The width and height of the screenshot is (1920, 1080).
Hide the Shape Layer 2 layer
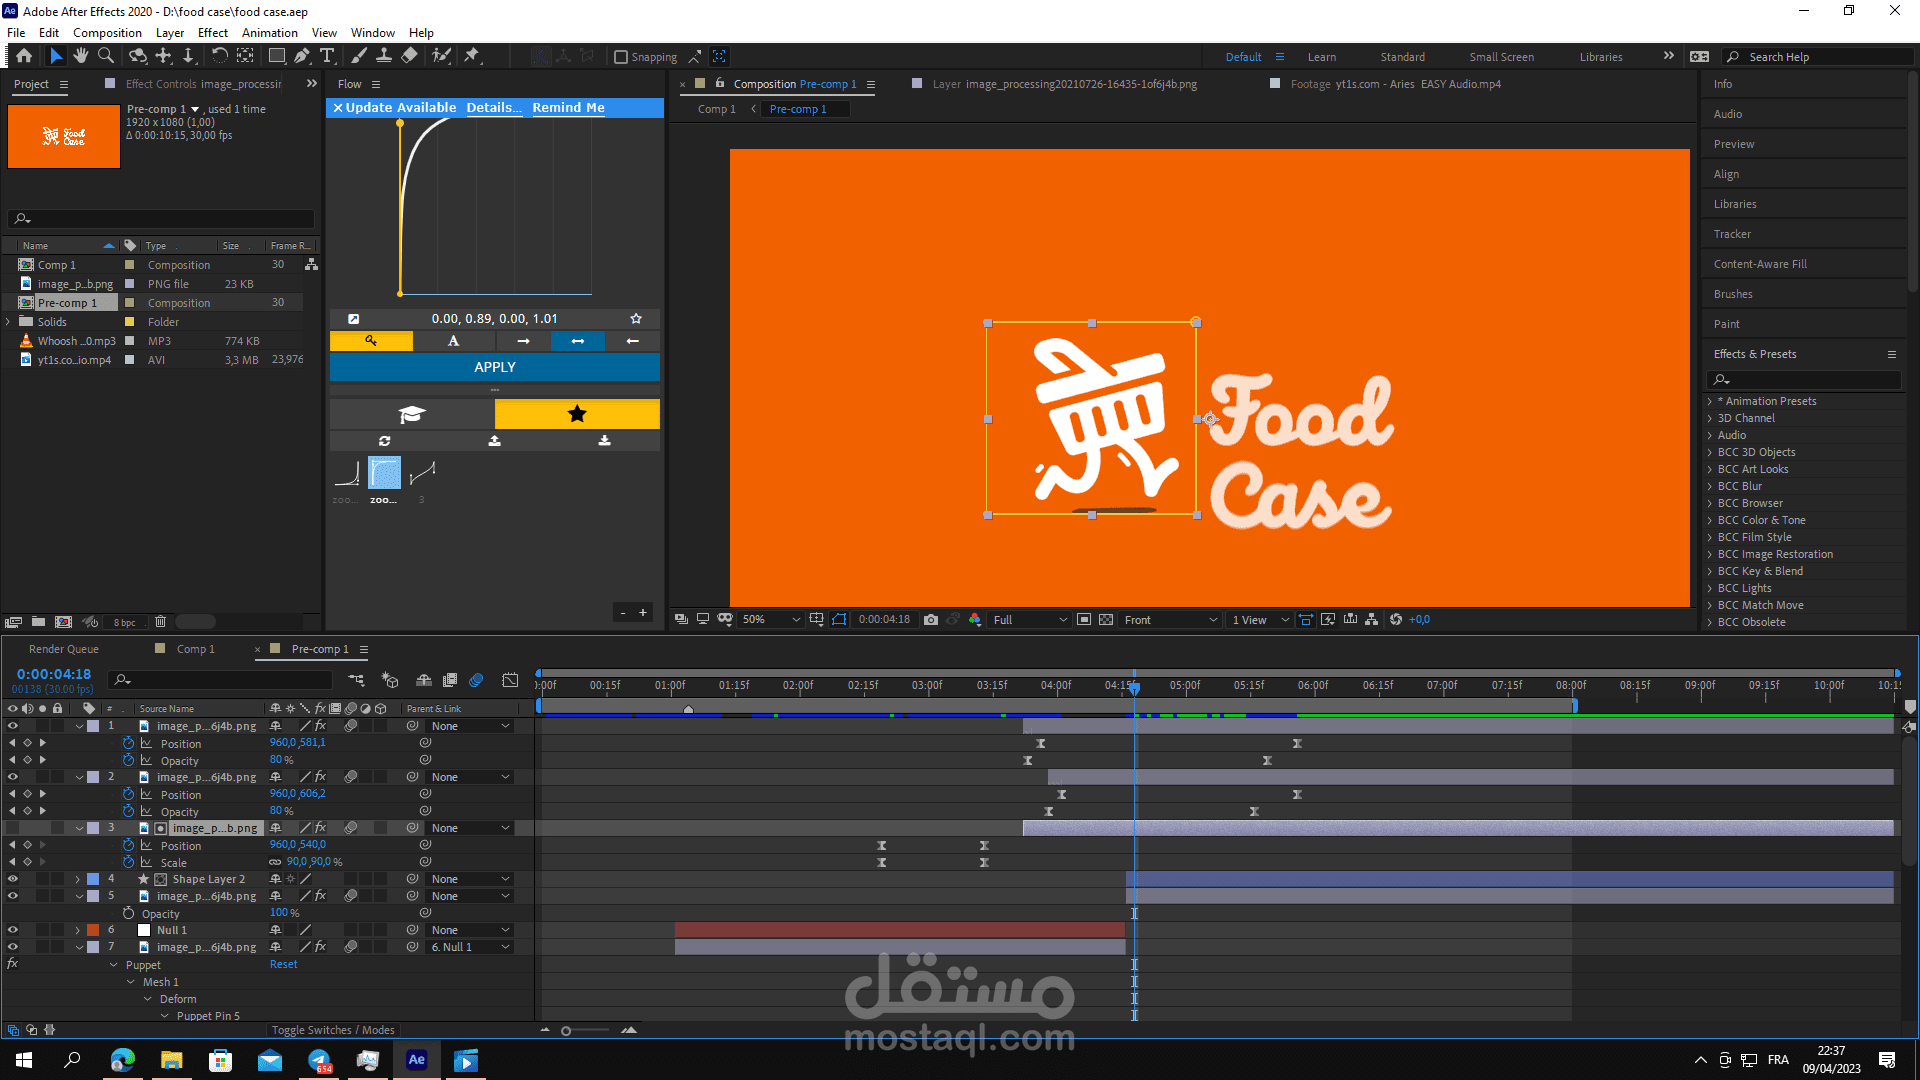13,879
